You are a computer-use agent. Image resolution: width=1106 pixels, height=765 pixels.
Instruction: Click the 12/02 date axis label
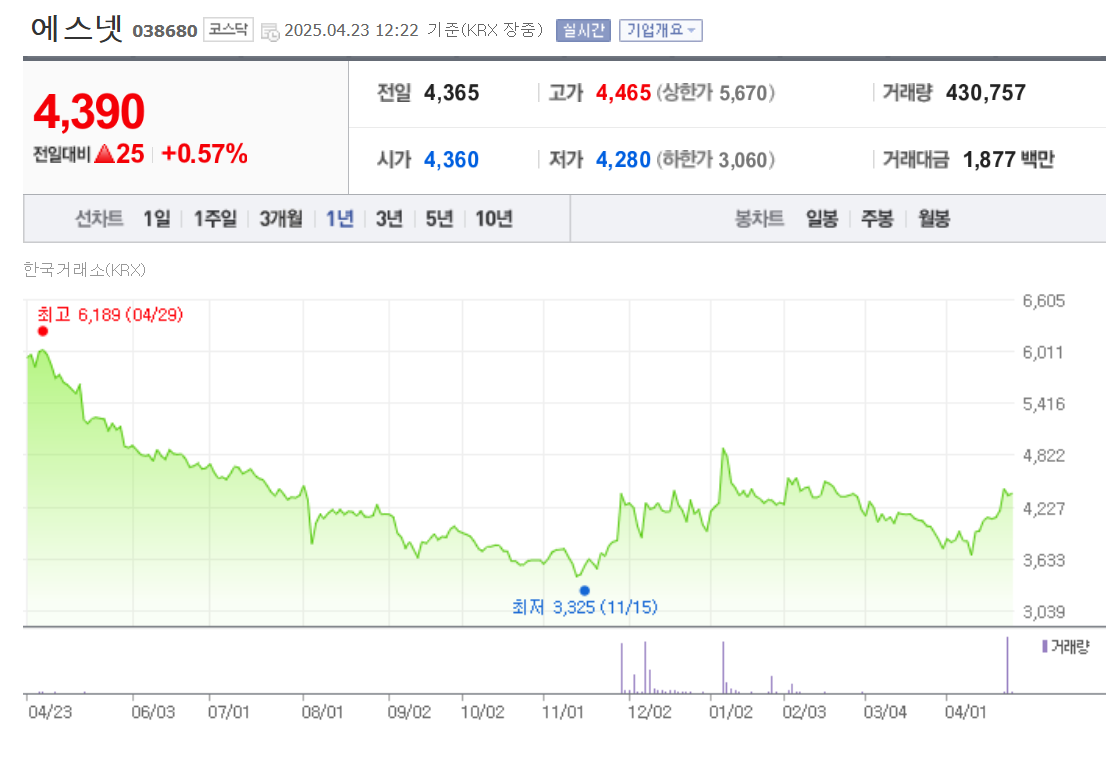tap(649, 712)
